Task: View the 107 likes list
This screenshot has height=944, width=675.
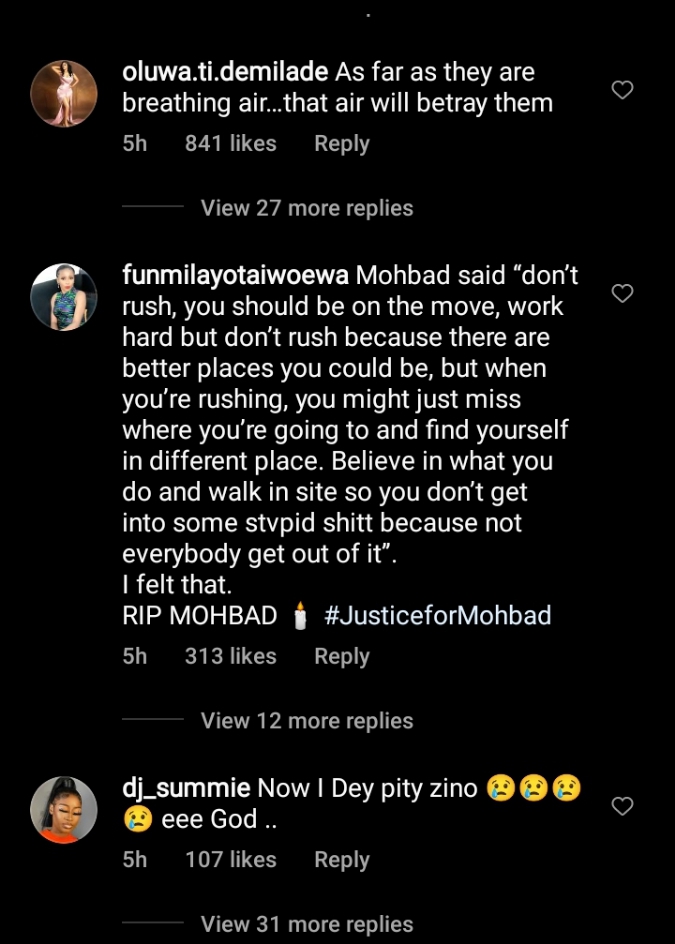Action: click(230, 860)
